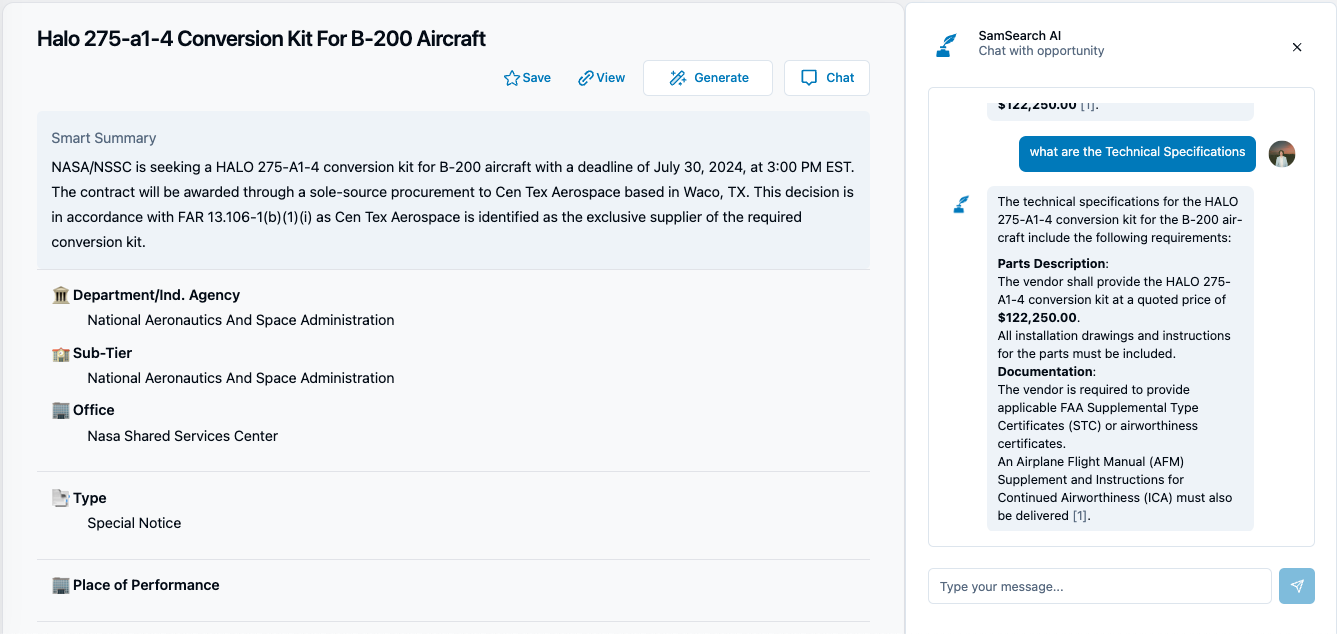Close the SamSearch AI chat panel

point(1297,47)
